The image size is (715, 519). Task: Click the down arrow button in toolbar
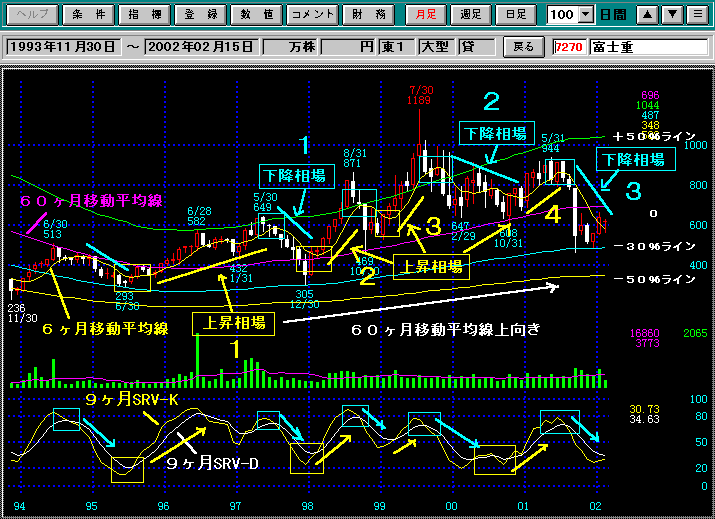(x=671, y=15)
